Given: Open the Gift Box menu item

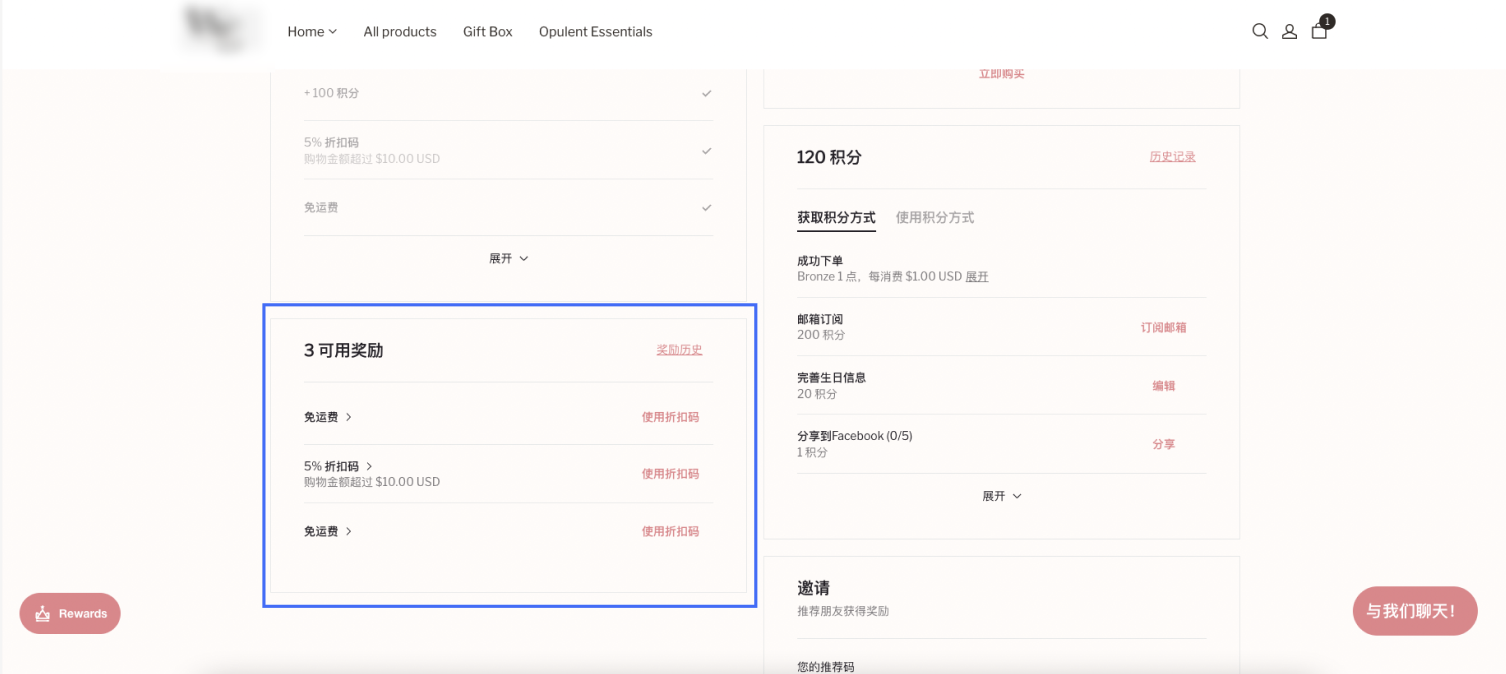Looking at the screenshot, I should point(488,32).
